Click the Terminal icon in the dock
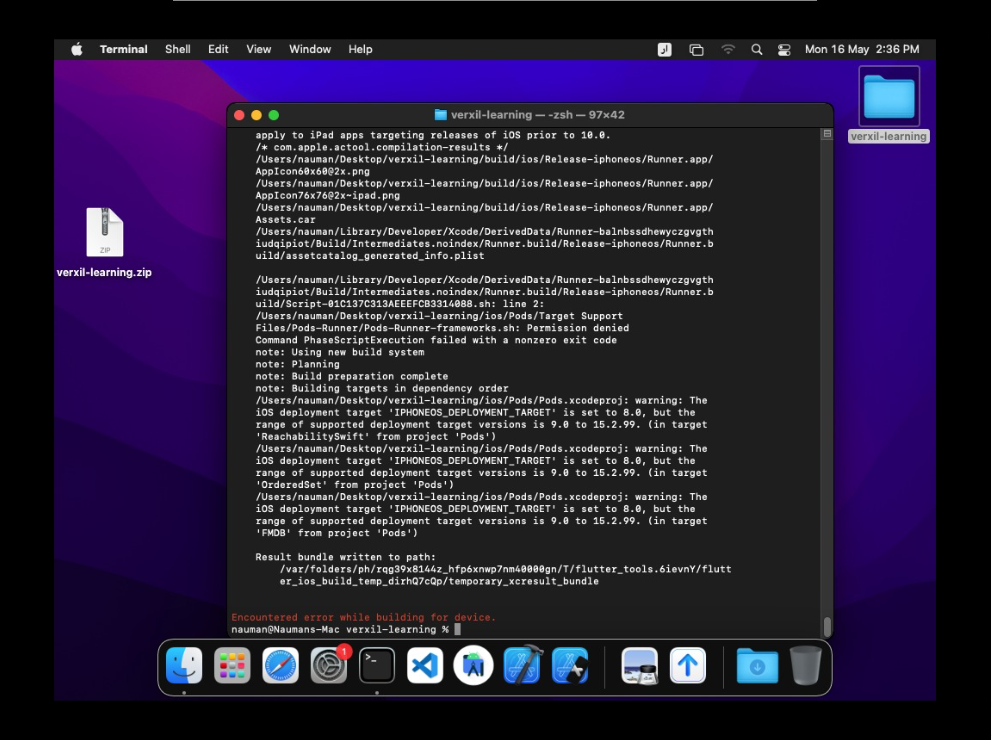This screenshot has width=992, height=740. [x=377, y=666]
